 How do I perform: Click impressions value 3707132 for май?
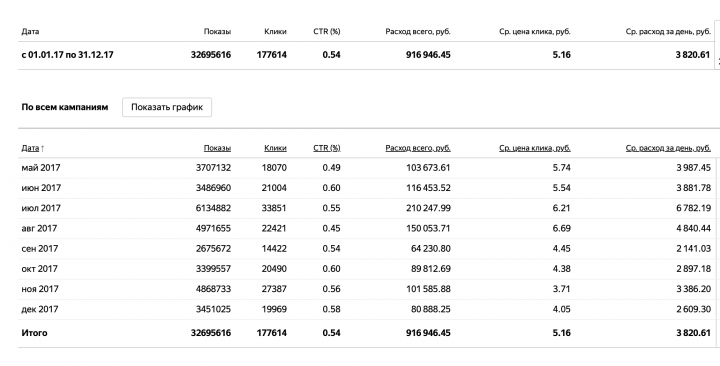tap(213, 168)
